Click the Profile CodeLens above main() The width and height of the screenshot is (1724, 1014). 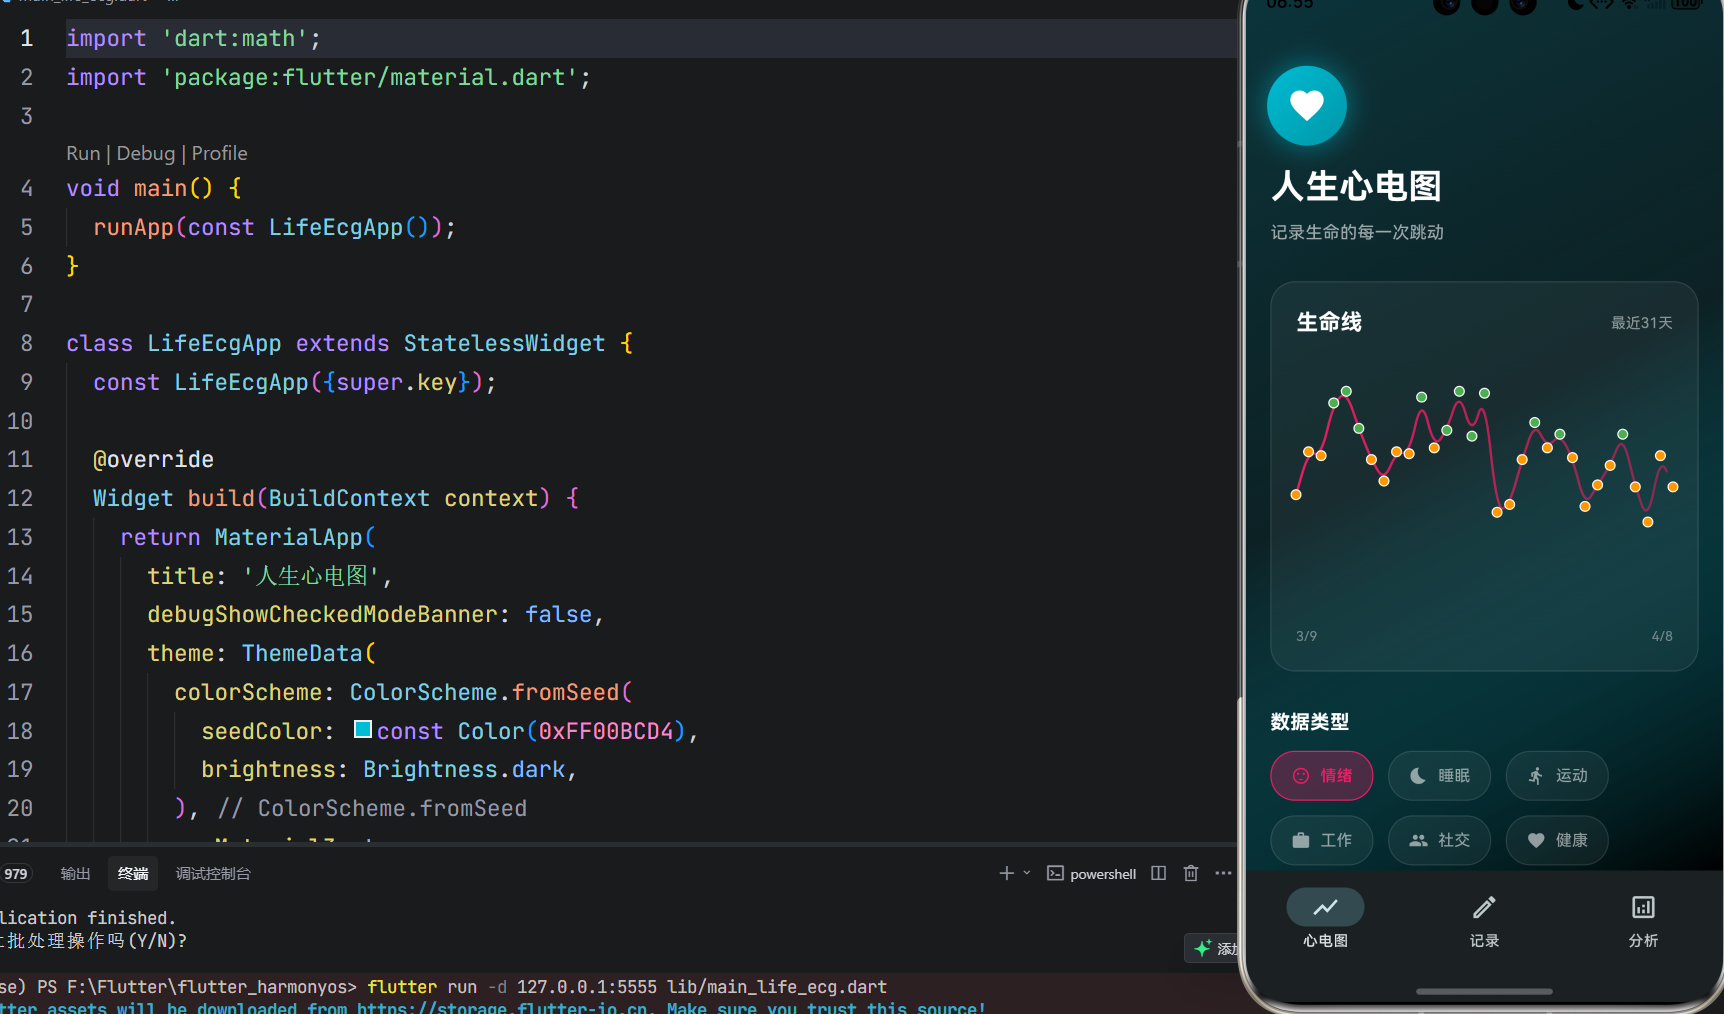[219, 153]
